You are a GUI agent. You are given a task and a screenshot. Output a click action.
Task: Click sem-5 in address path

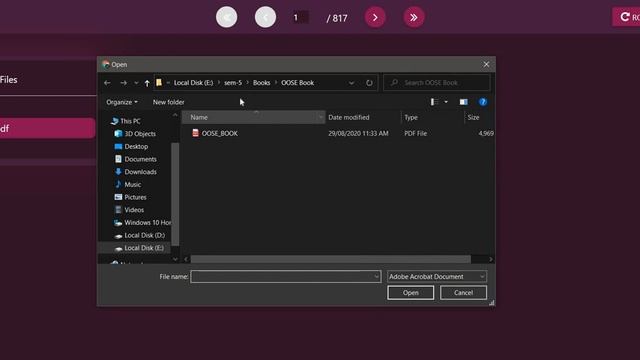[x=233, y=83]
